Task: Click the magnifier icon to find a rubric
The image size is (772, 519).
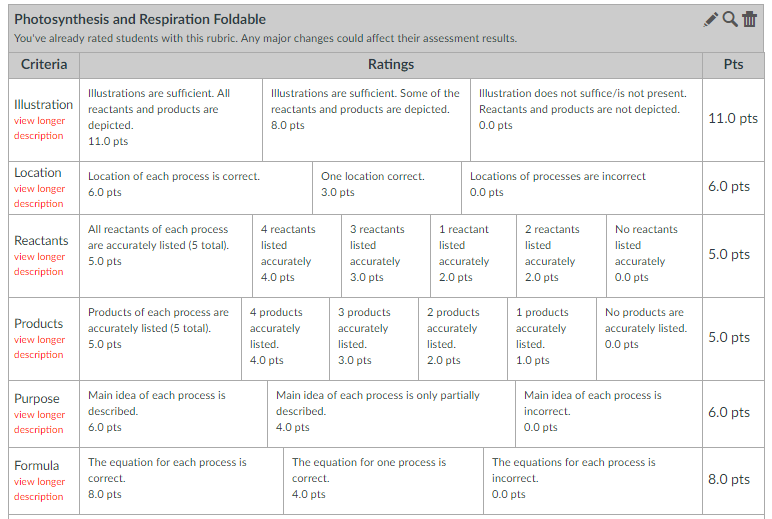Action: point(730,19)
